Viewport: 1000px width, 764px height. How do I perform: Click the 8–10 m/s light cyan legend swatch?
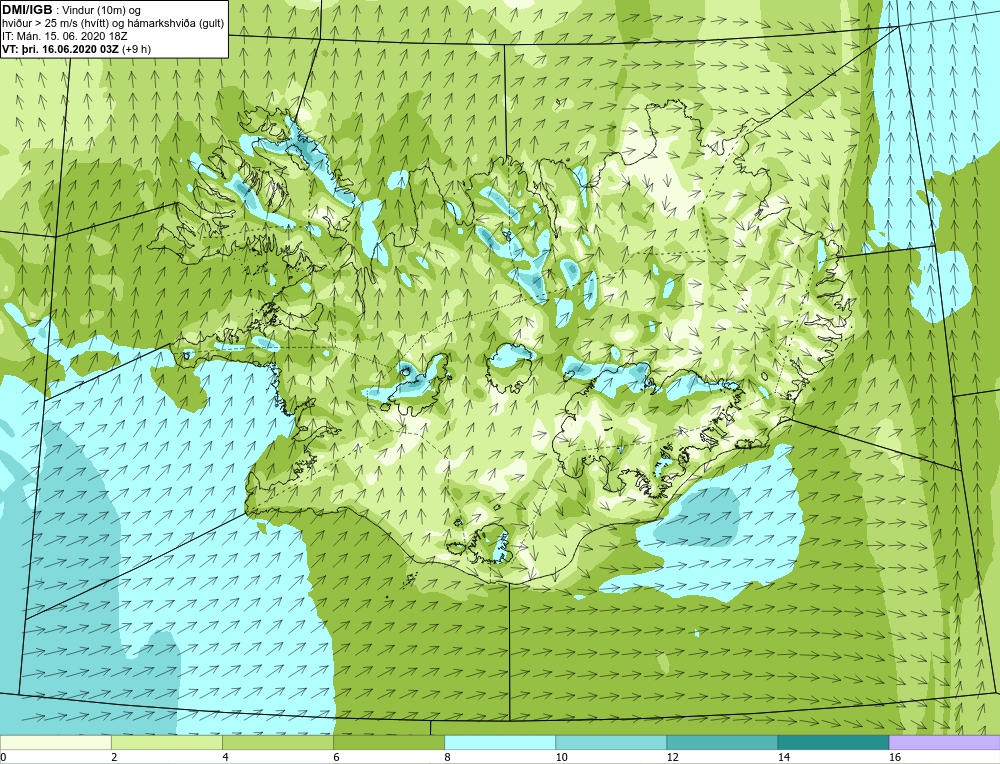coord(500,742)
